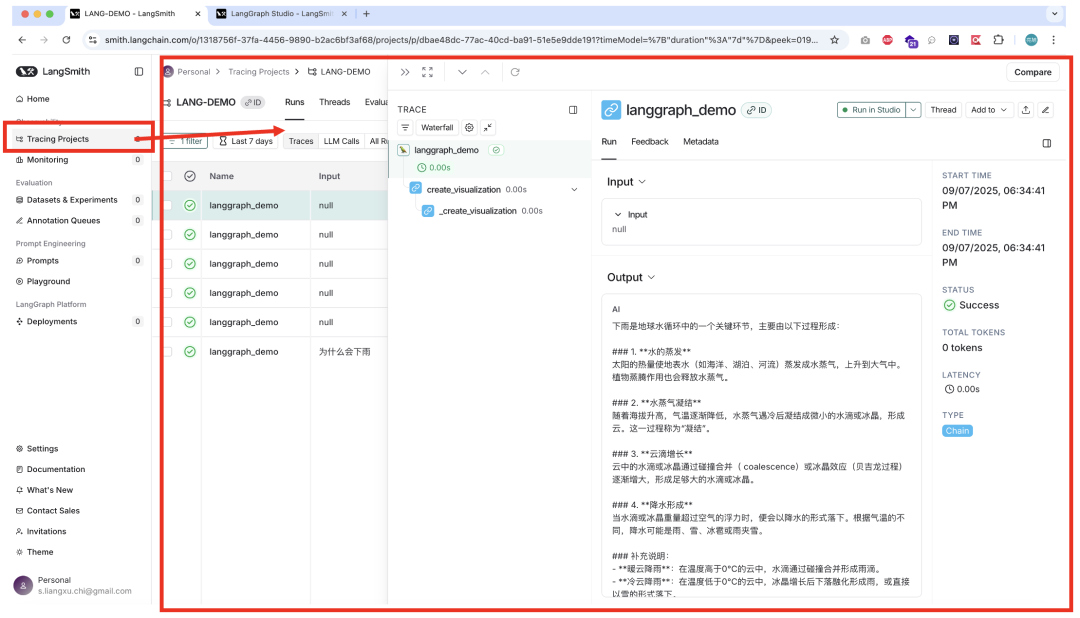Click the Compare button
The height and width of the screenshot is (618, 1080).
(x=1032, y=72)
